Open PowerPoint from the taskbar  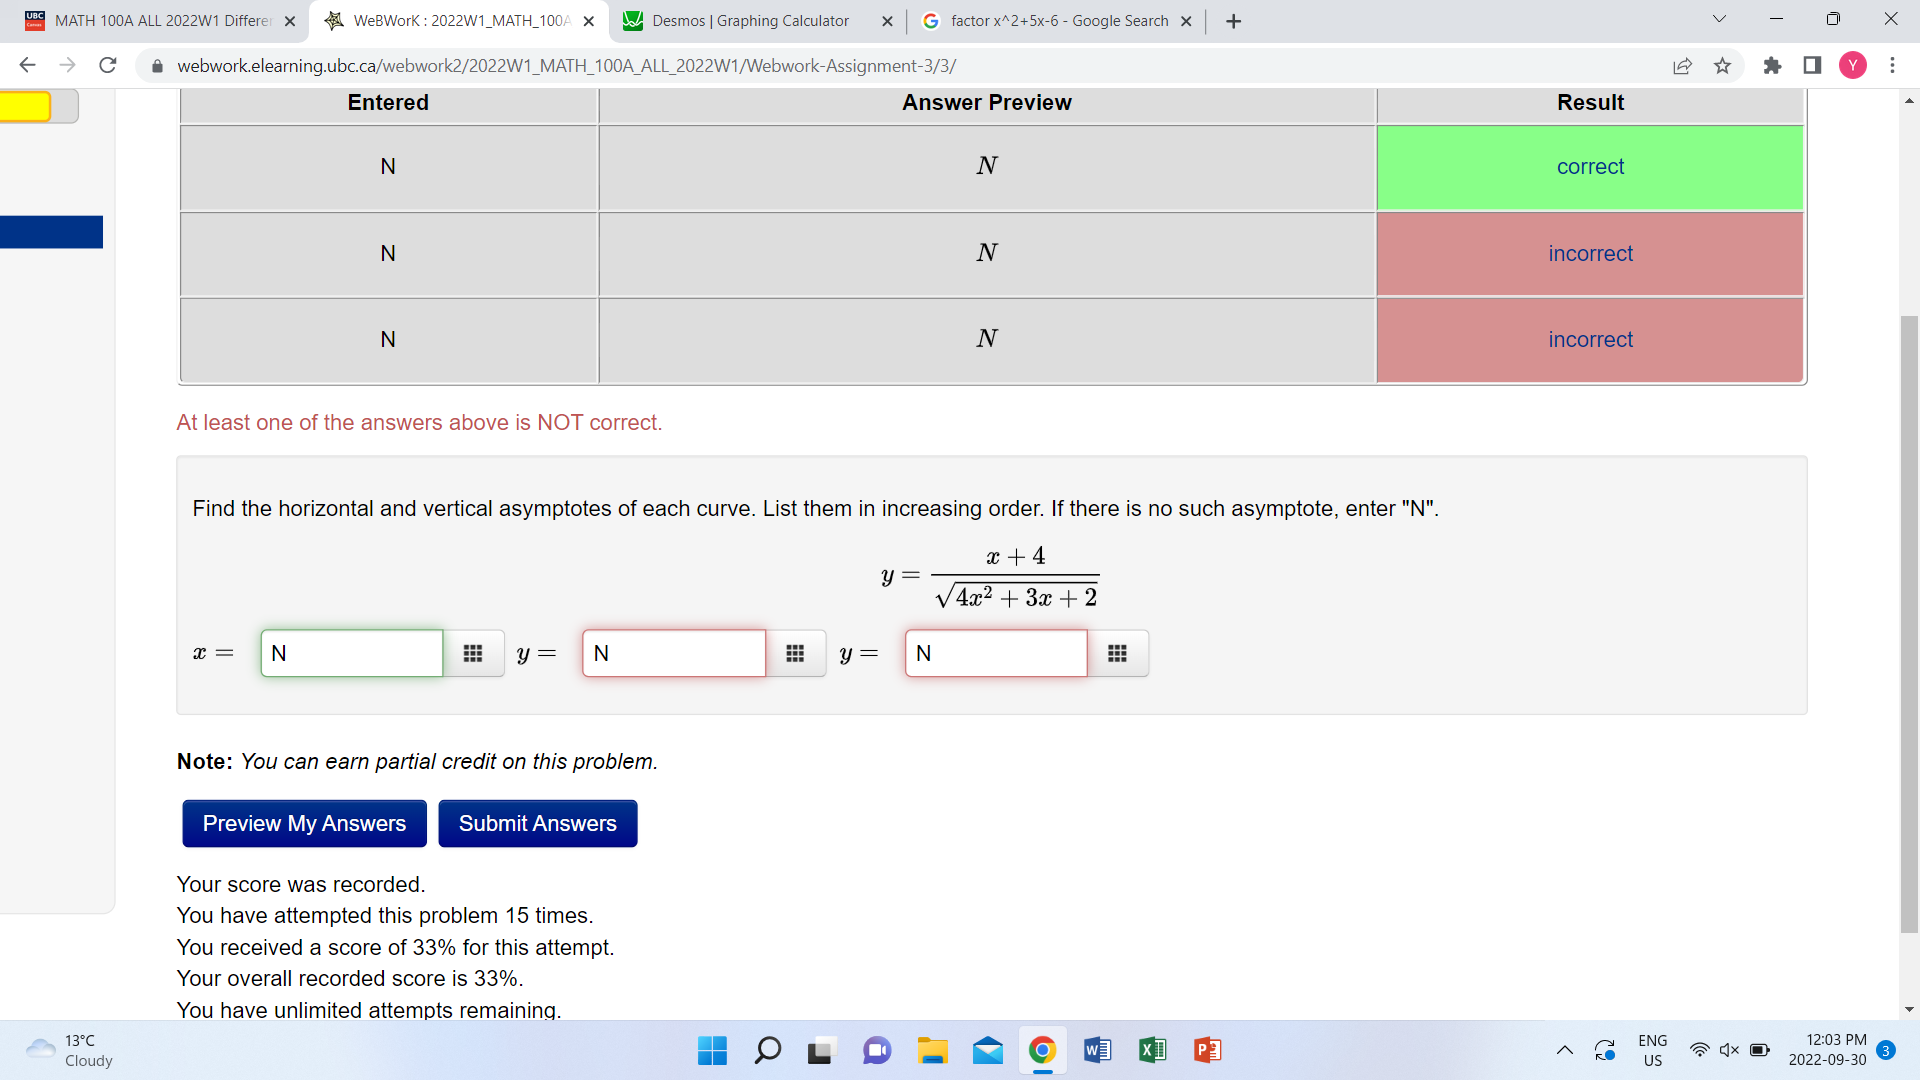point(1206,1050)
